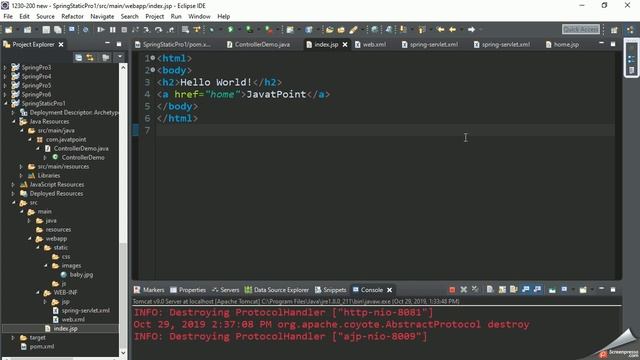Maximize the editor area
The image size is (640, 360).
click(x=613, y=44)
